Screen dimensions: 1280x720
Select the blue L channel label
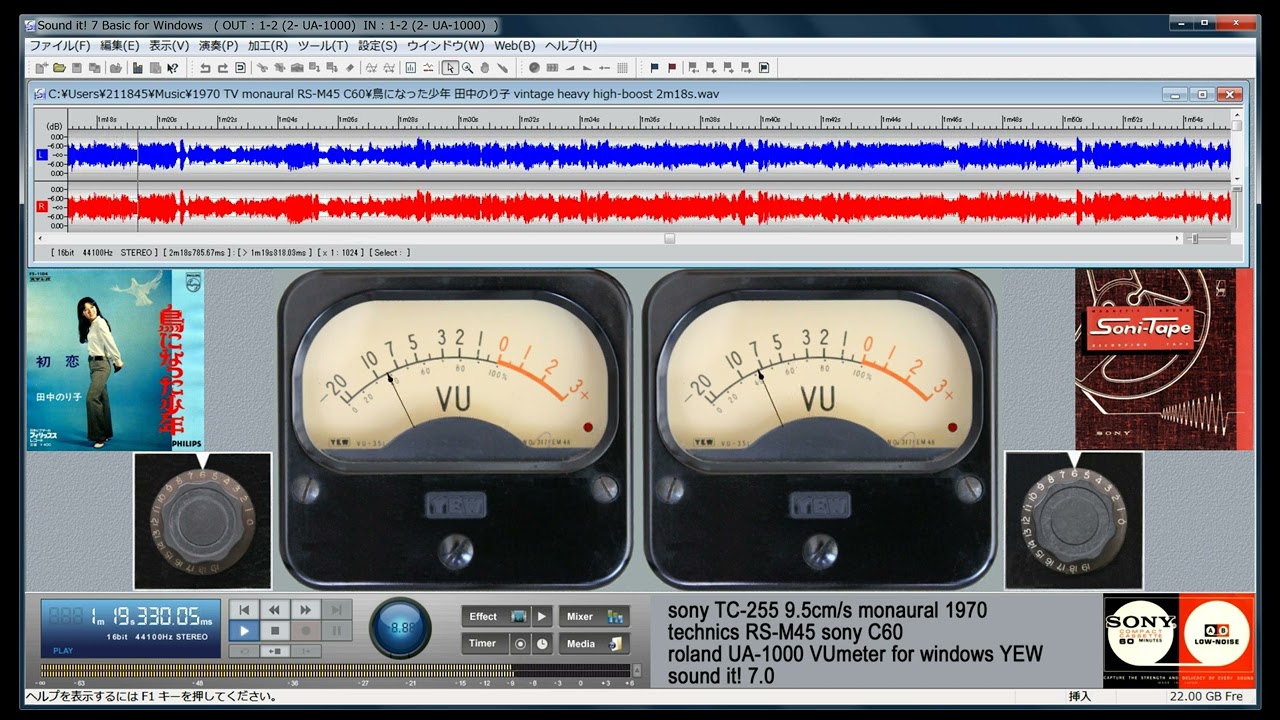(42, 155)
